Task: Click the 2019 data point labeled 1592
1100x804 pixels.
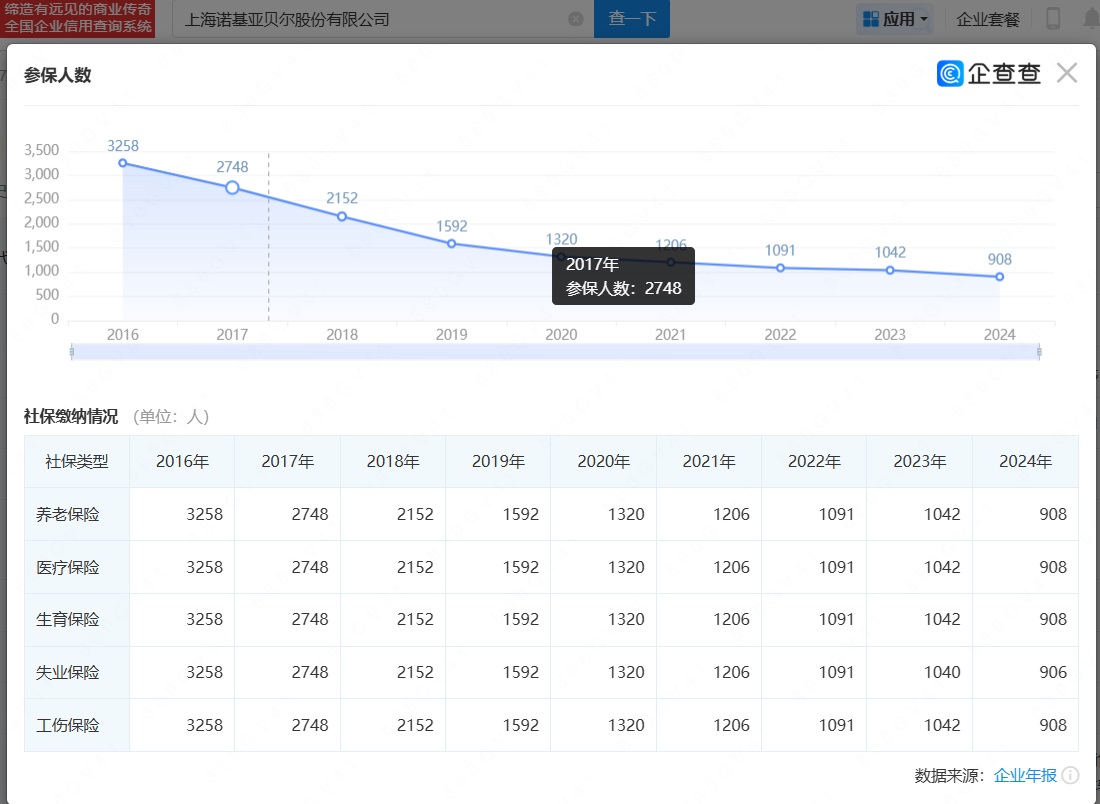Action: (x=451, y=243)
